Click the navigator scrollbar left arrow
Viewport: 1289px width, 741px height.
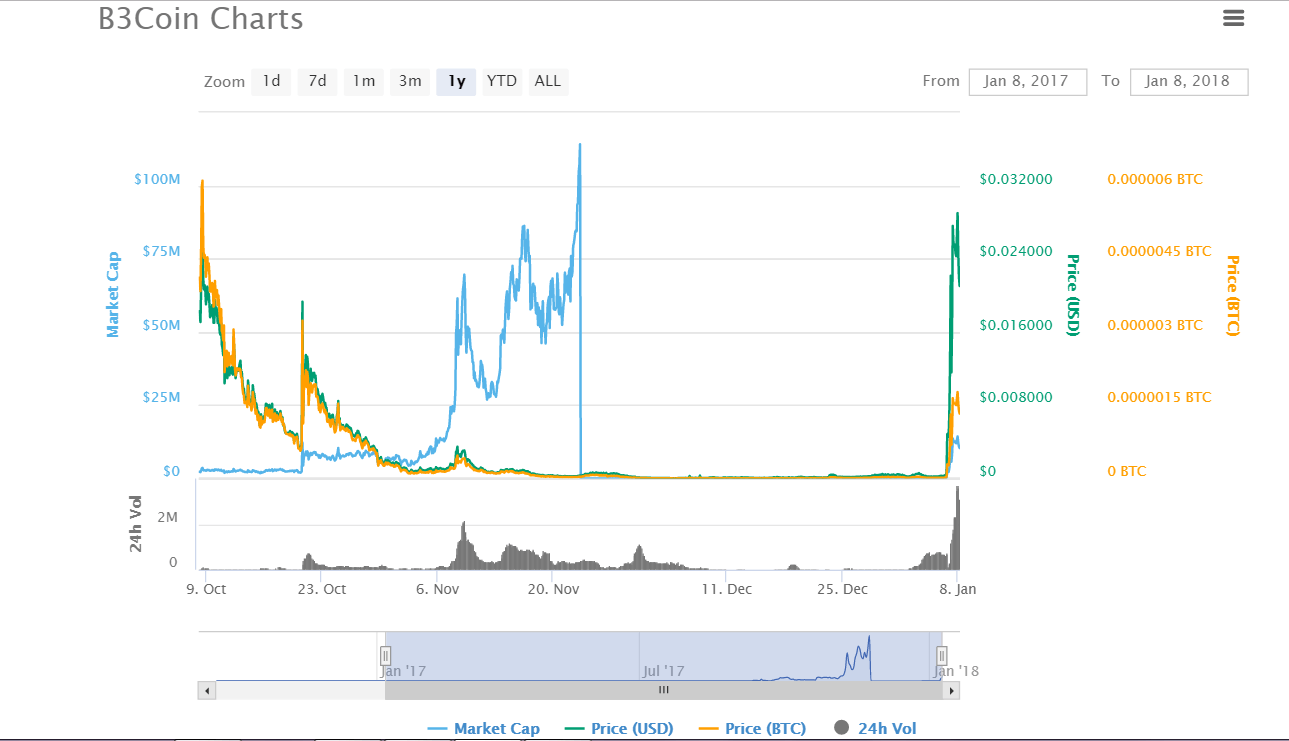pyautogui.click(x=207, y=690)
